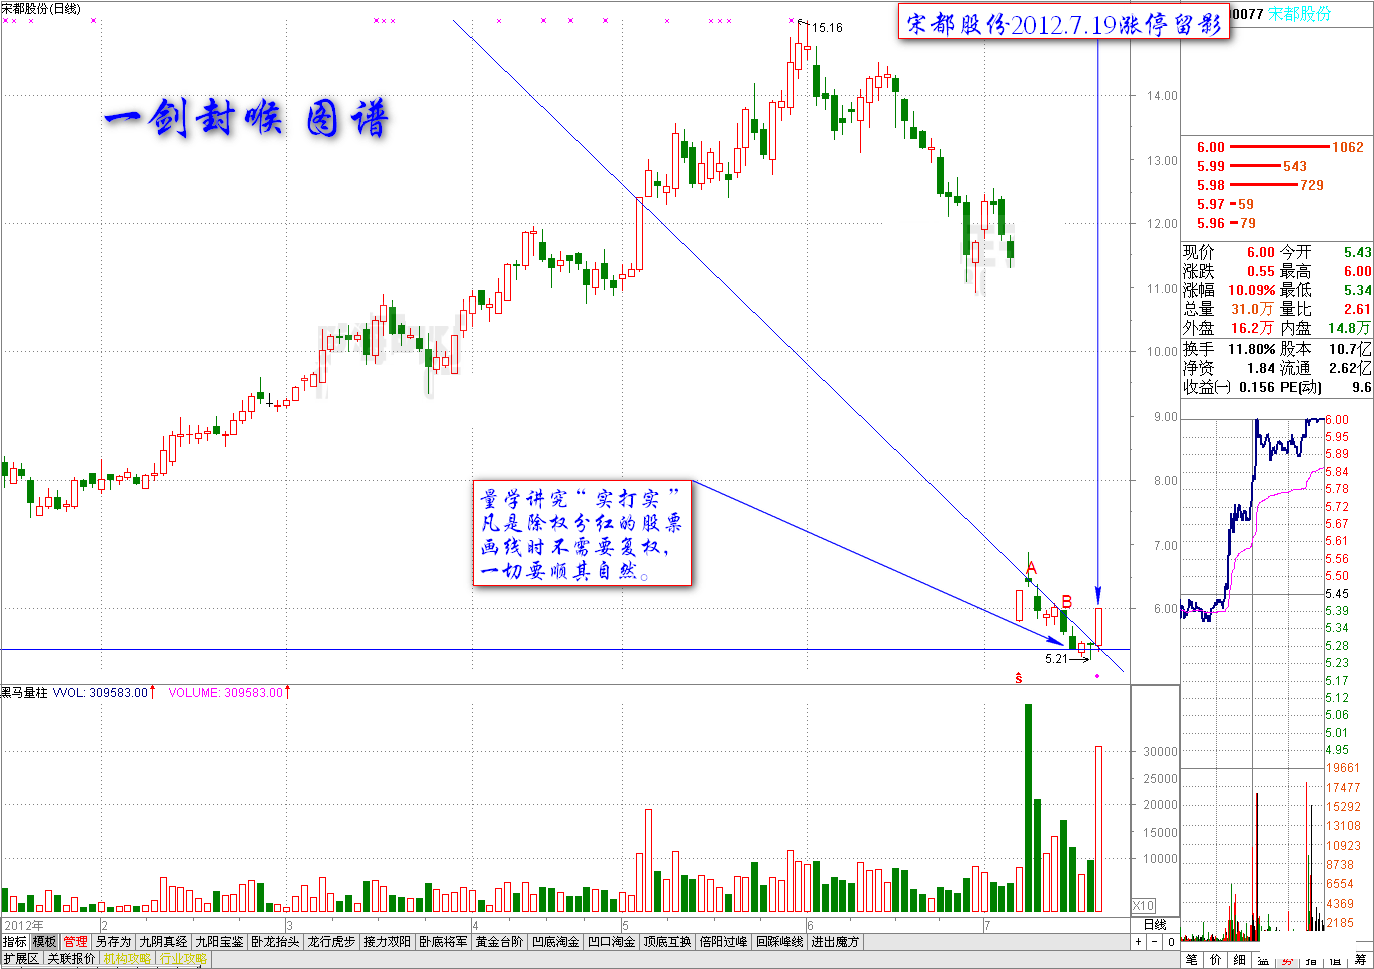Click the 关联报价 button

pyautogui.click(x=71, y=959)
